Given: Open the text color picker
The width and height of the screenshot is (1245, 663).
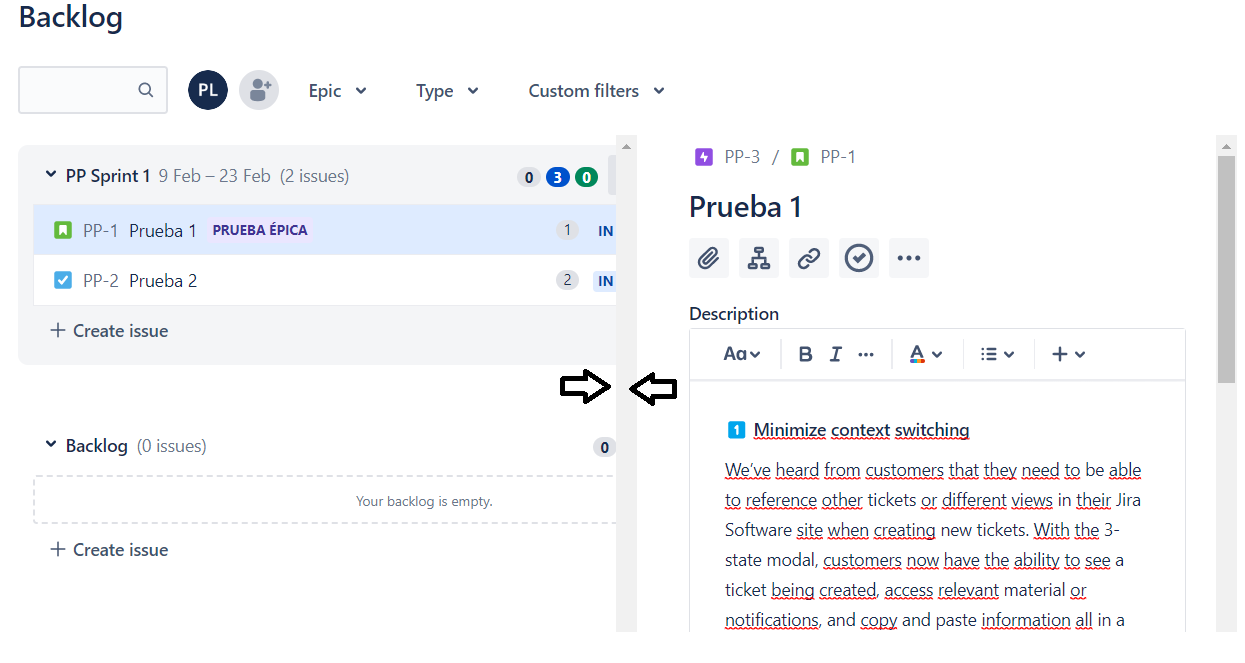Looking at the screenshot, I should tap(925, 354).
